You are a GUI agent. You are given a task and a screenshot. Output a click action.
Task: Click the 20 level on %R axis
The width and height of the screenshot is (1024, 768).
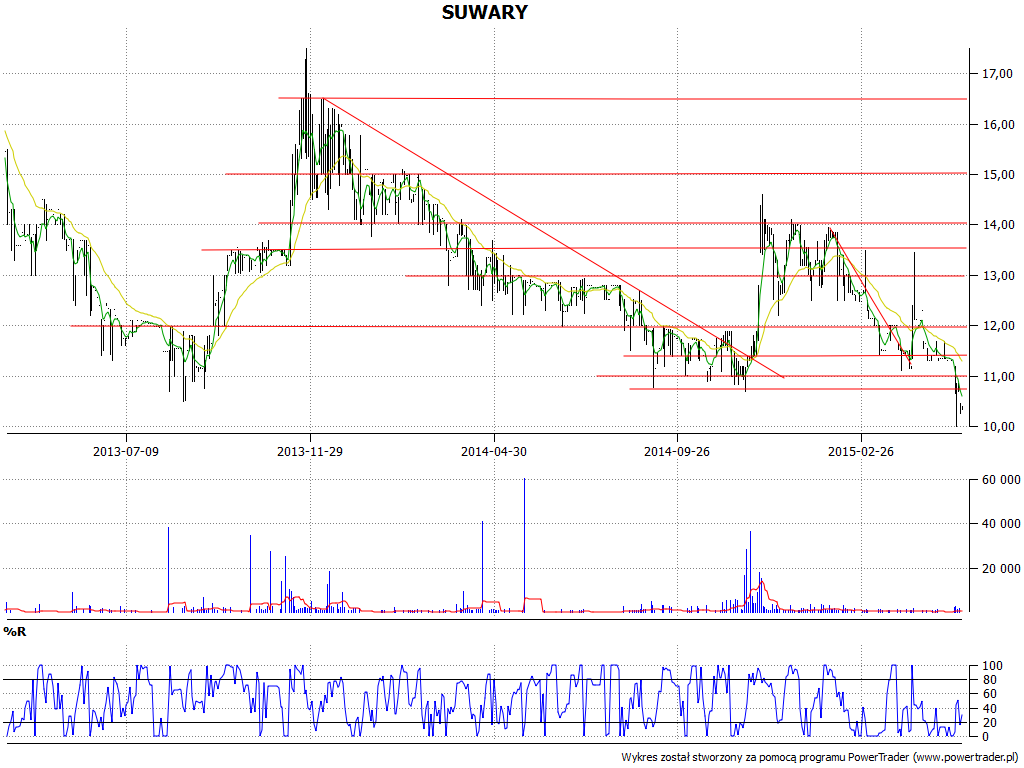coord(989,722)
